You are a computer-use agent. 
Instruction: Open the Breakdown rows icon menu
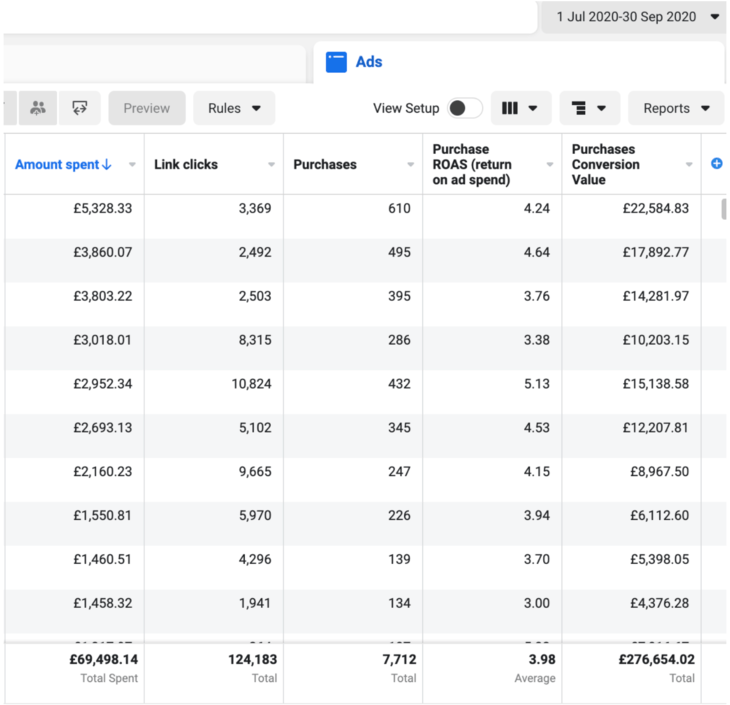tap(589, 108)
